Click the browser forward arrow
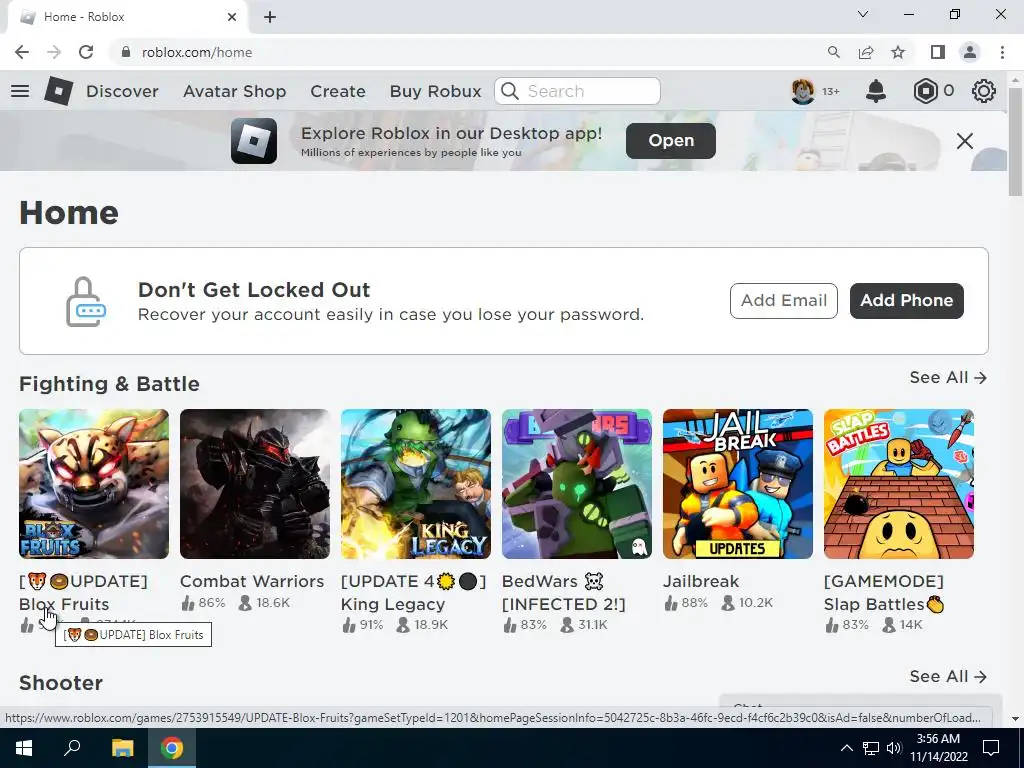This screenshot has width=1024, height=768. [x=54, y=52]
